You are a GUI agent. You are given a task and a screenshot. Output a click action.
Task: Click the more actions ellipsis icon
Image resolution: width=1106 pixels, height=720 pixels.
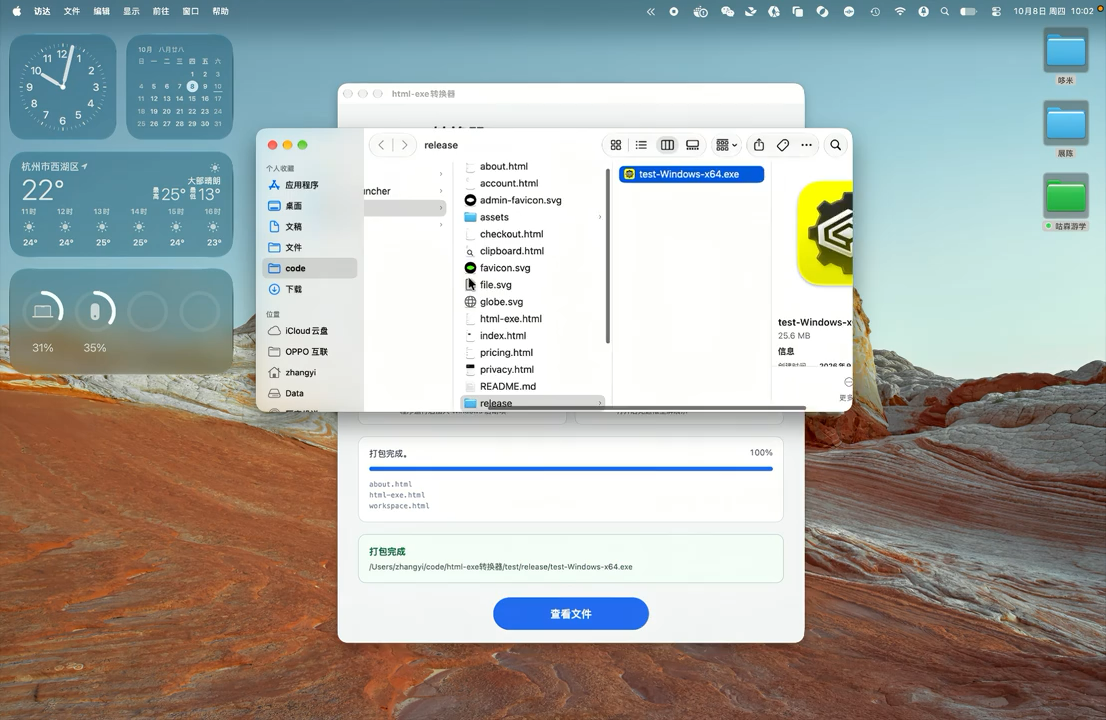pyautogui.click(x=807, y=145)
